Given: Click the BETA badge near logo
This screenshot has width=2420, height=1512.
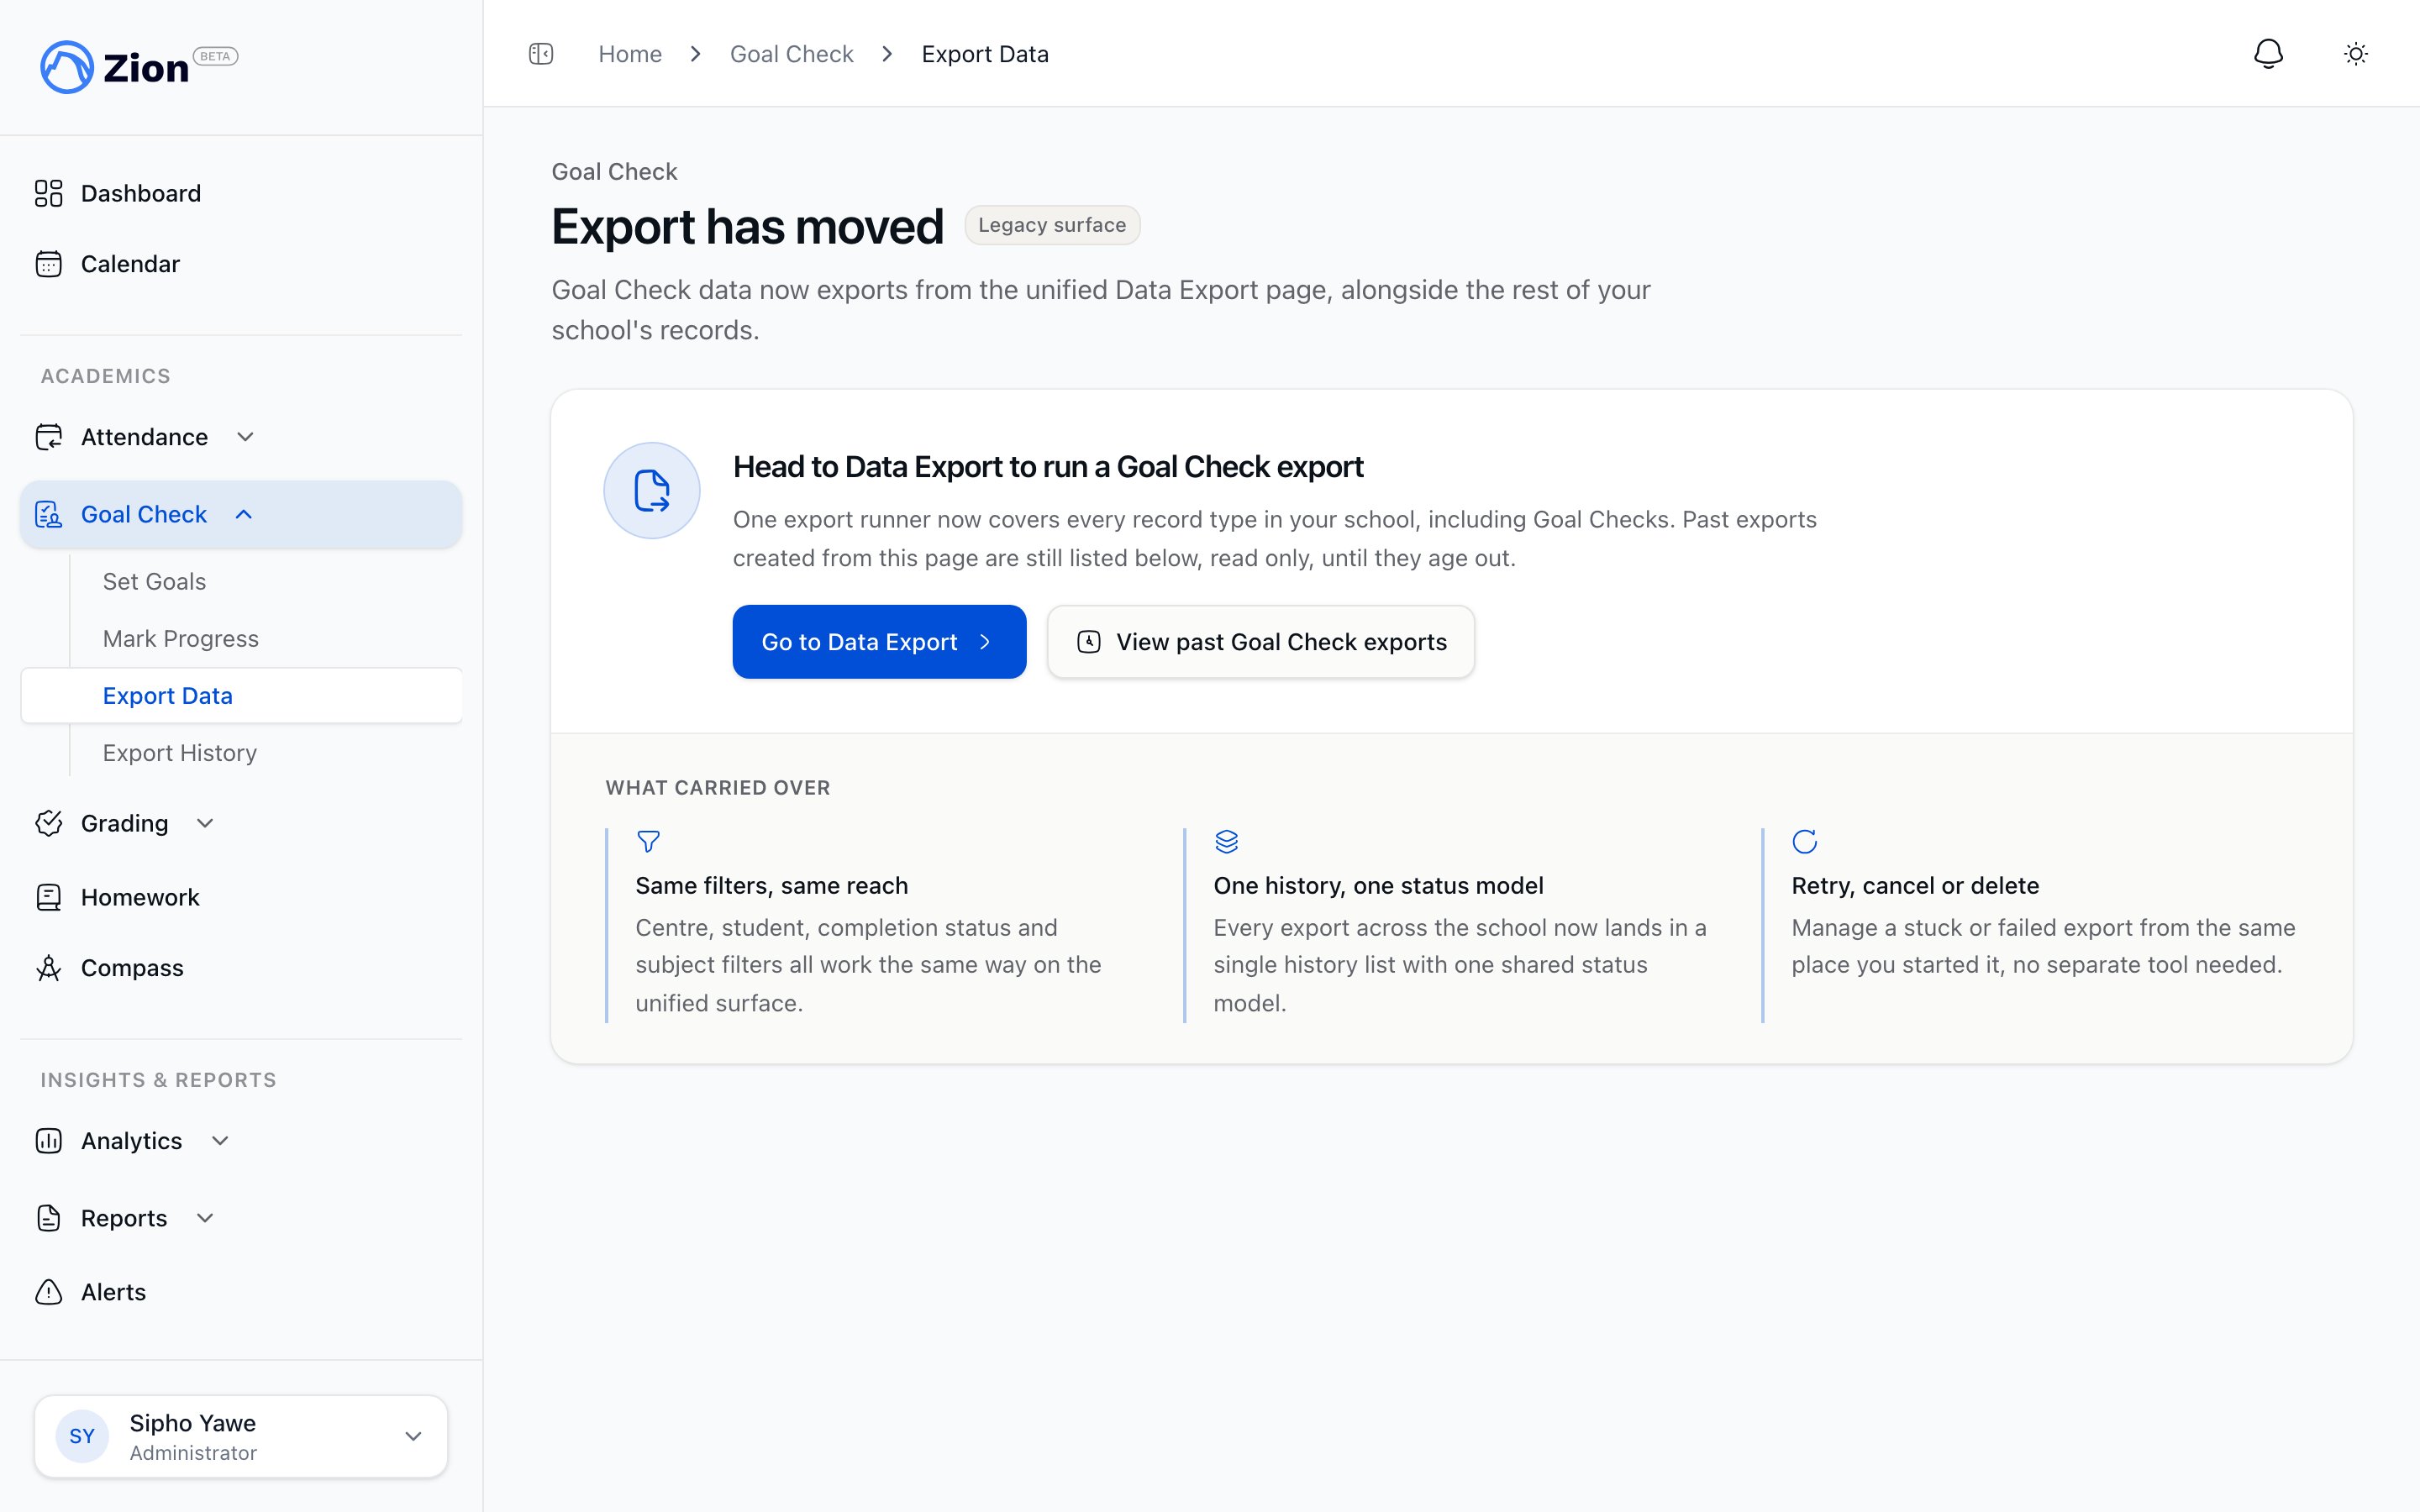Looking at the screenshot, I should [215, 56].
